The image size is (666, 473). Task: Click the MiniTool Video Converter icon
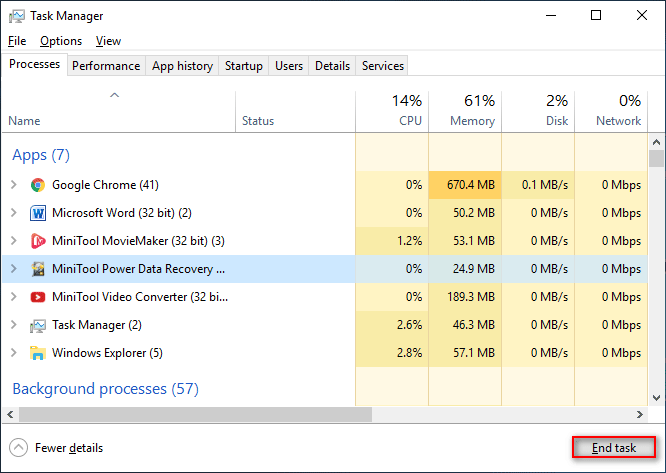pos(38,297)
